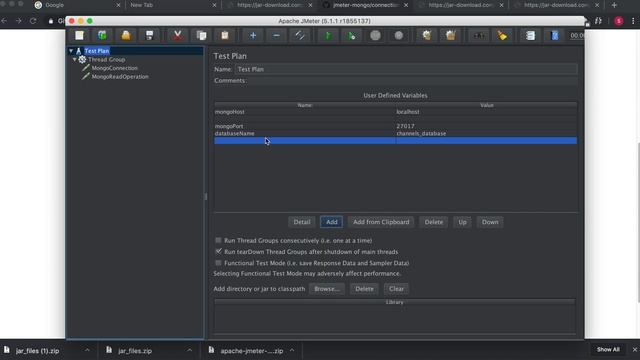Click the Detail button
640x360 pixels.
pyautogui.click(x=302, y=222)
